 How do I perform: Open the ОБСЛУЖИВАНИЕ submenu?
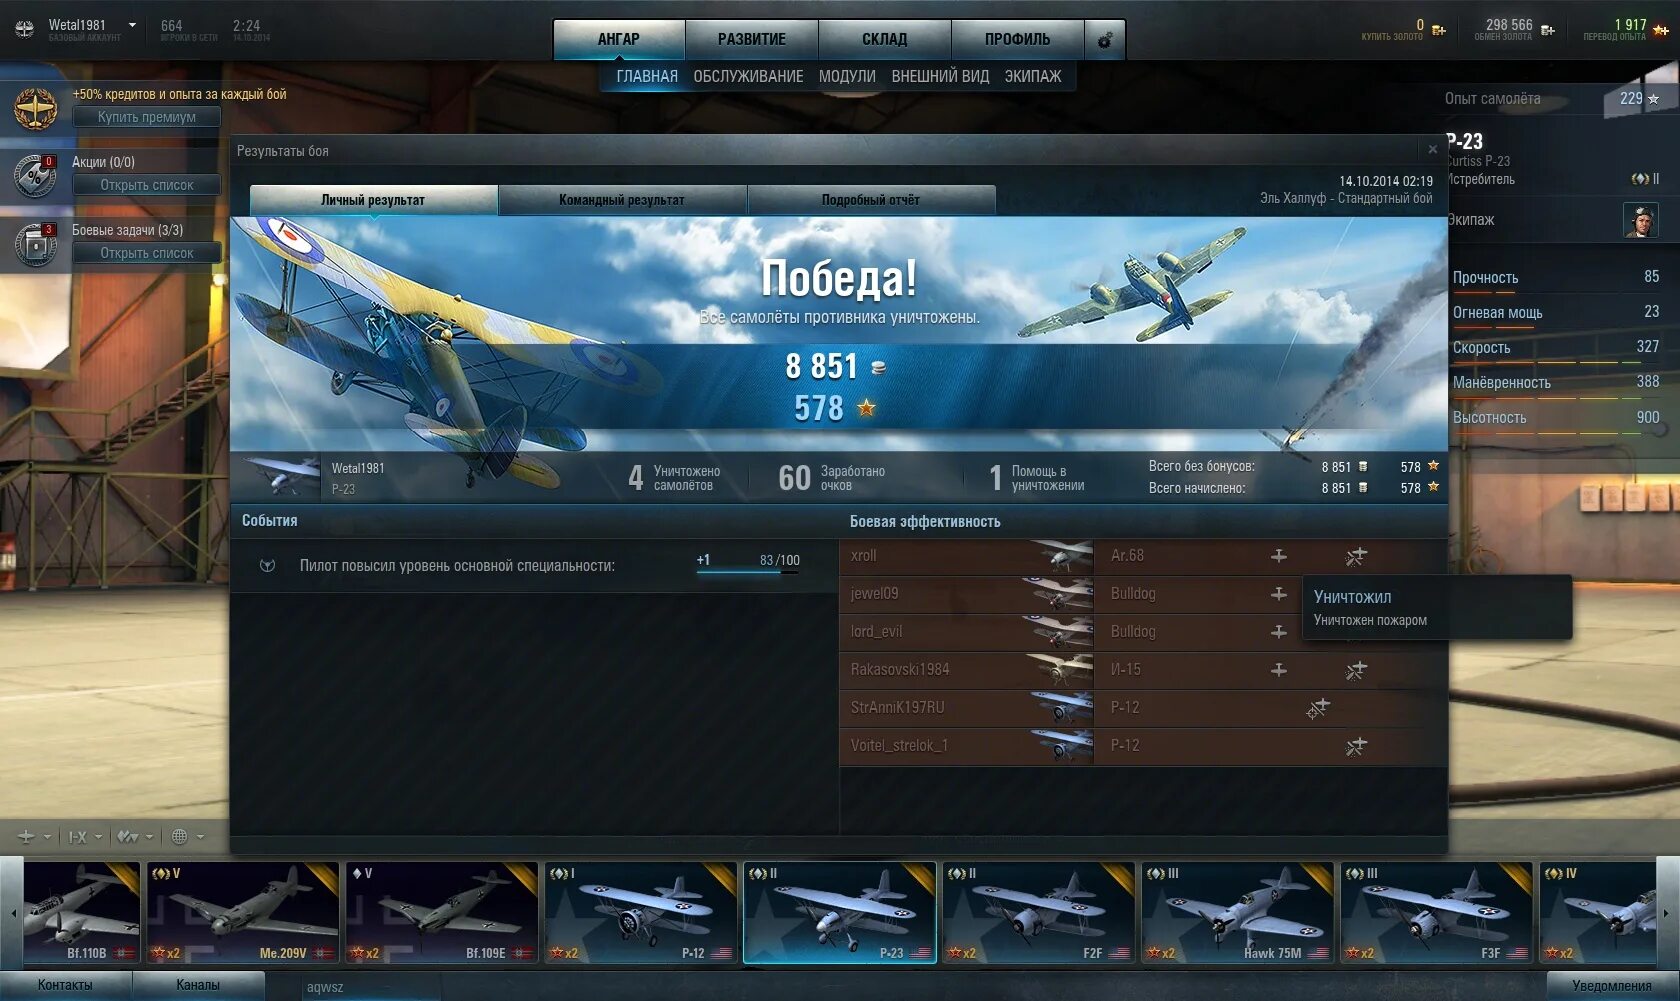point(748,77)
